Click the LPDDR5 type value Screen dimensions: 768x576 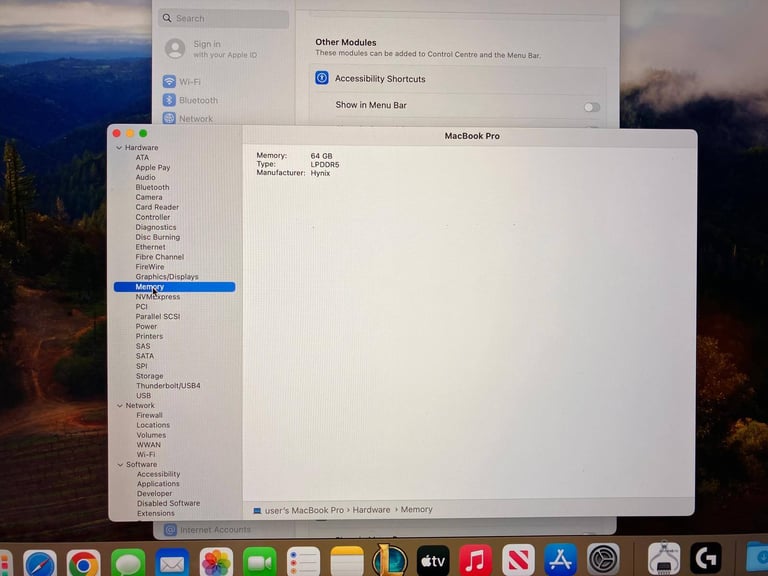coord(325,165)
